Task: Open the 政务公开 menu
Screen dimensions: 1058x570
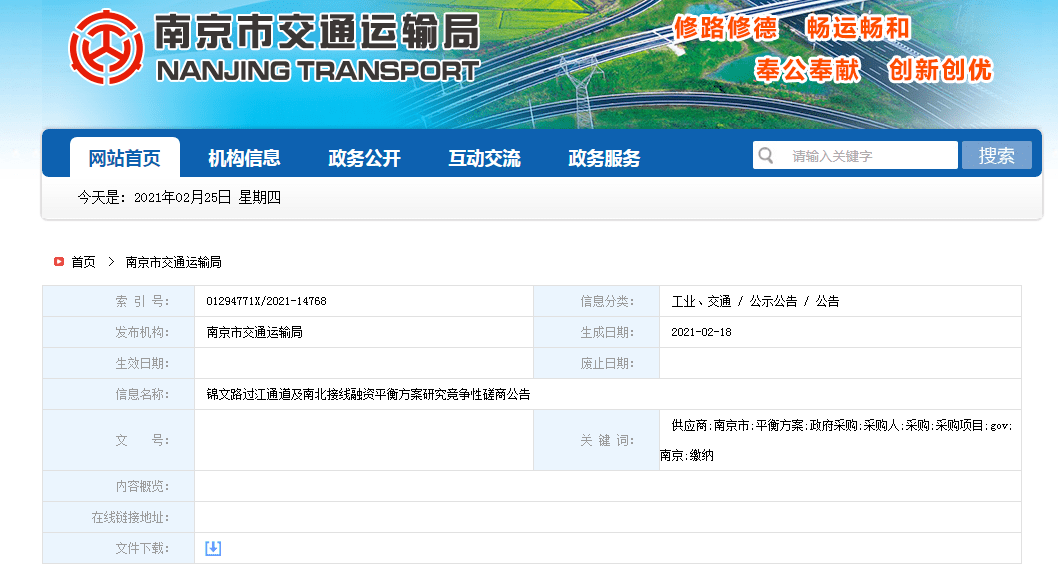Action: (x=364, y=158)
